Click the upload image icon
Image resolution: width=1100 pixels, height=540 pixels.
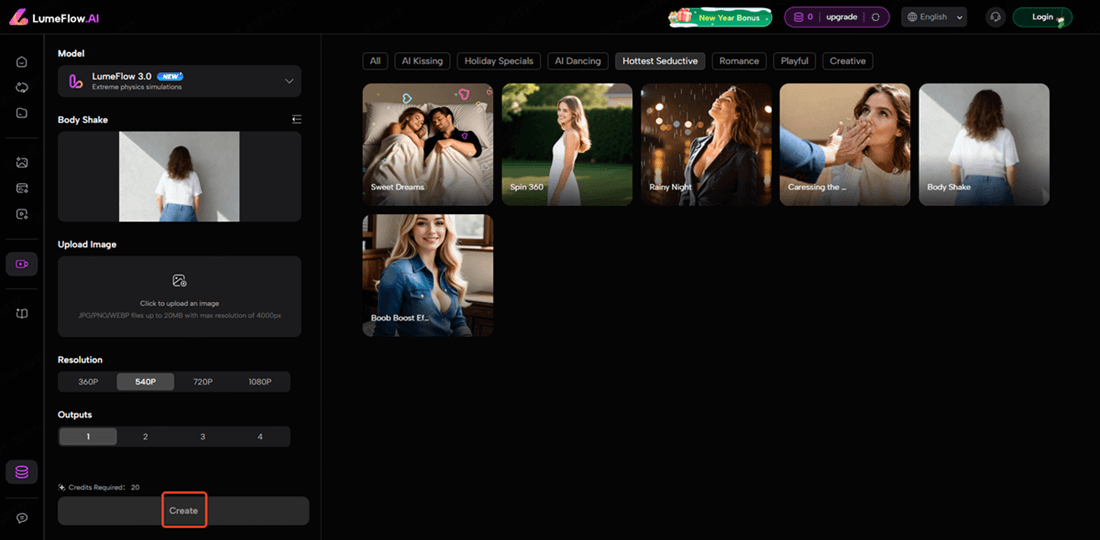(x=180, y=281)
